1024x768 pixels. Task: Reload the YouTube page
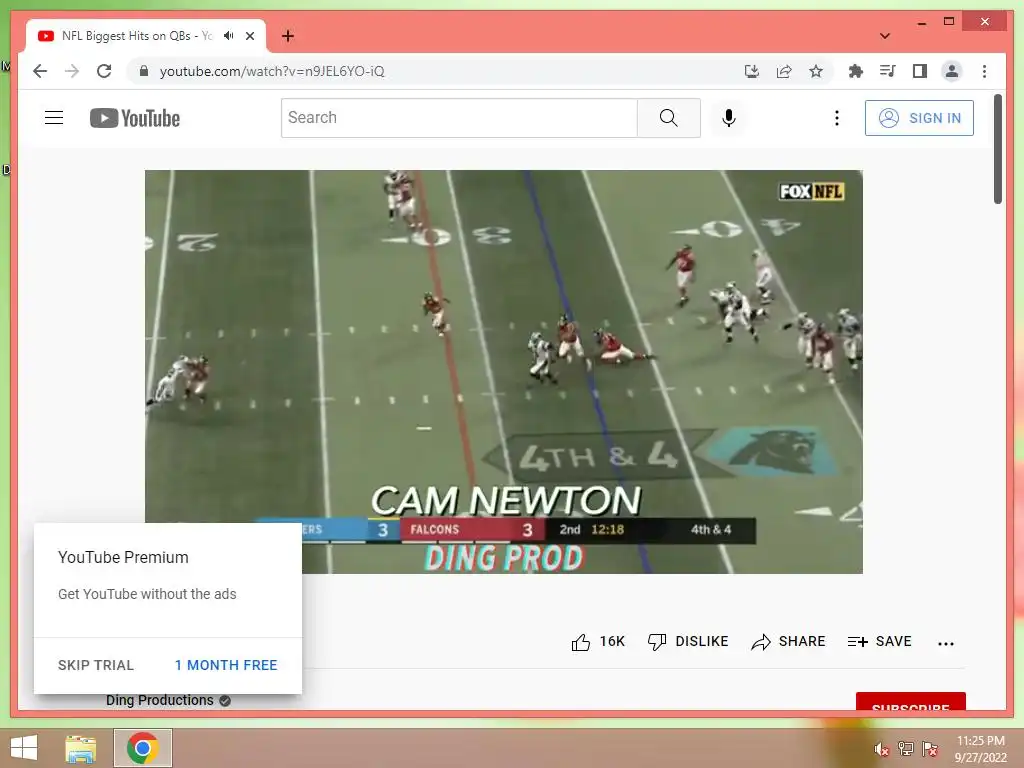tap(104, 71)
